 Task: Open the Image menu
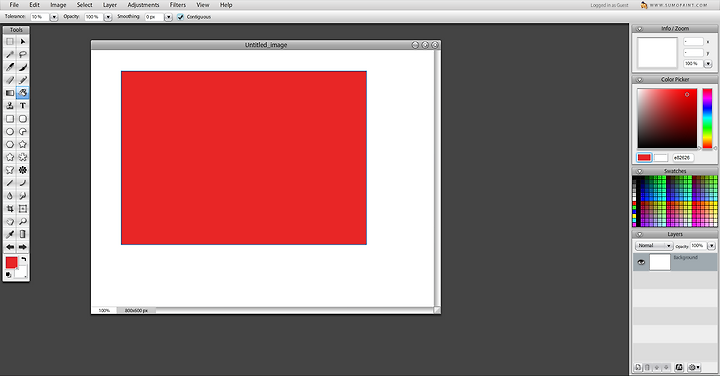click(x=58, y=5)
